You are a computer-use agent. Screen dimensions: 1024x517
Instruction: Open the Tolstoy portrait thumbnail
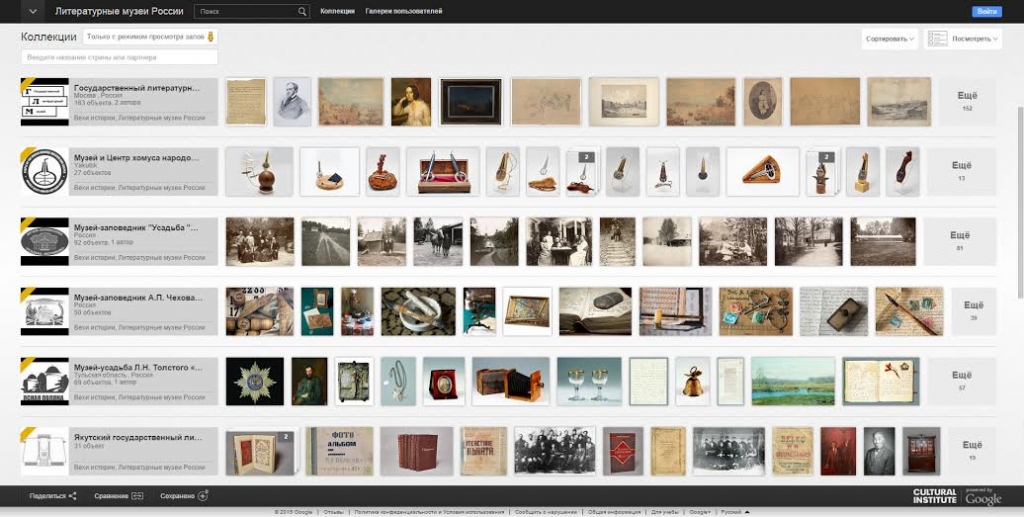(309, 381)
